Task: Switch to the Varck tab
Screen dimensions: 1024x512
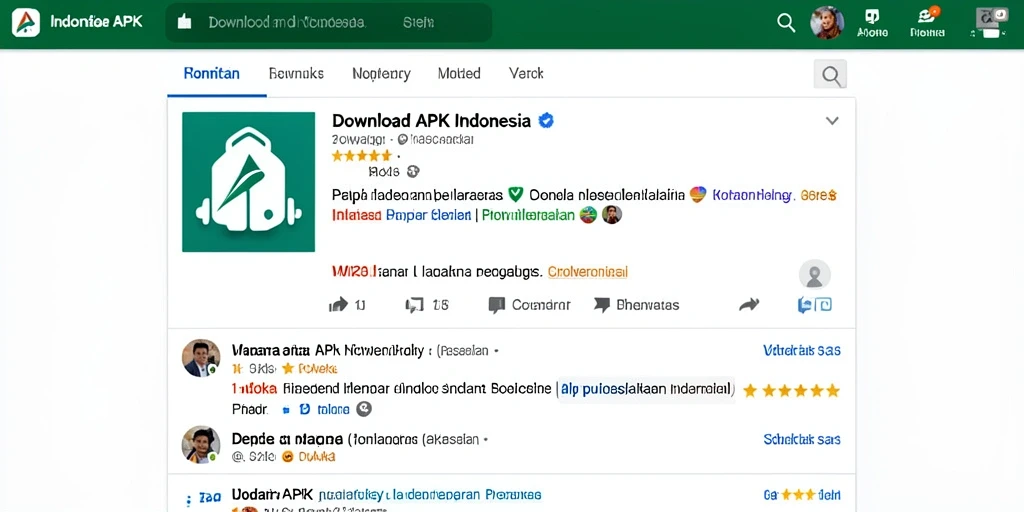Action: (x=526, y=73)
